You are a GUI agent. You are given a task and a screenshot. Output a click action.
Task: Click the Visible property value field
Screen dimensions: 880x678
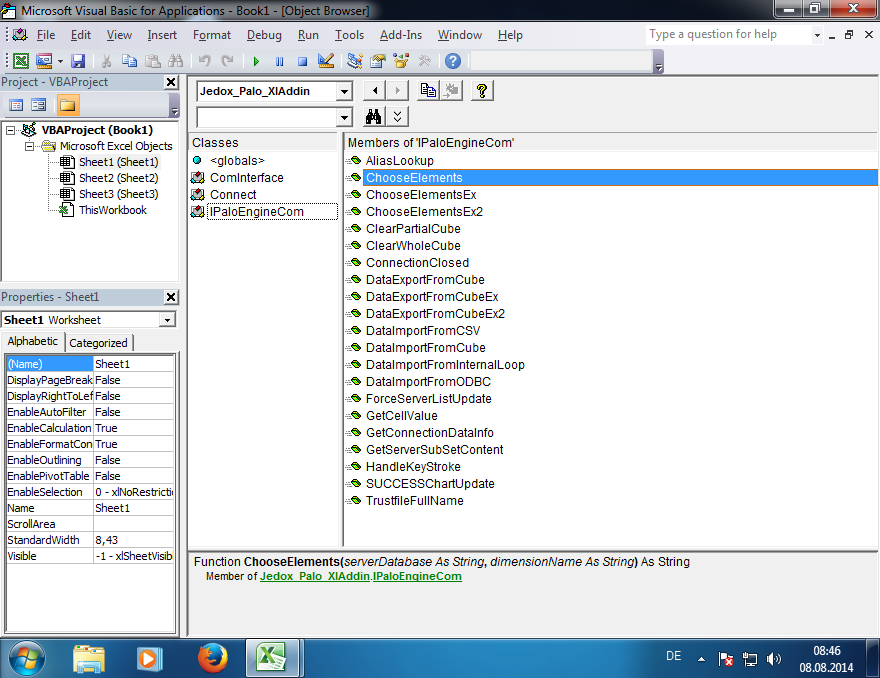(x=134, y=556)
